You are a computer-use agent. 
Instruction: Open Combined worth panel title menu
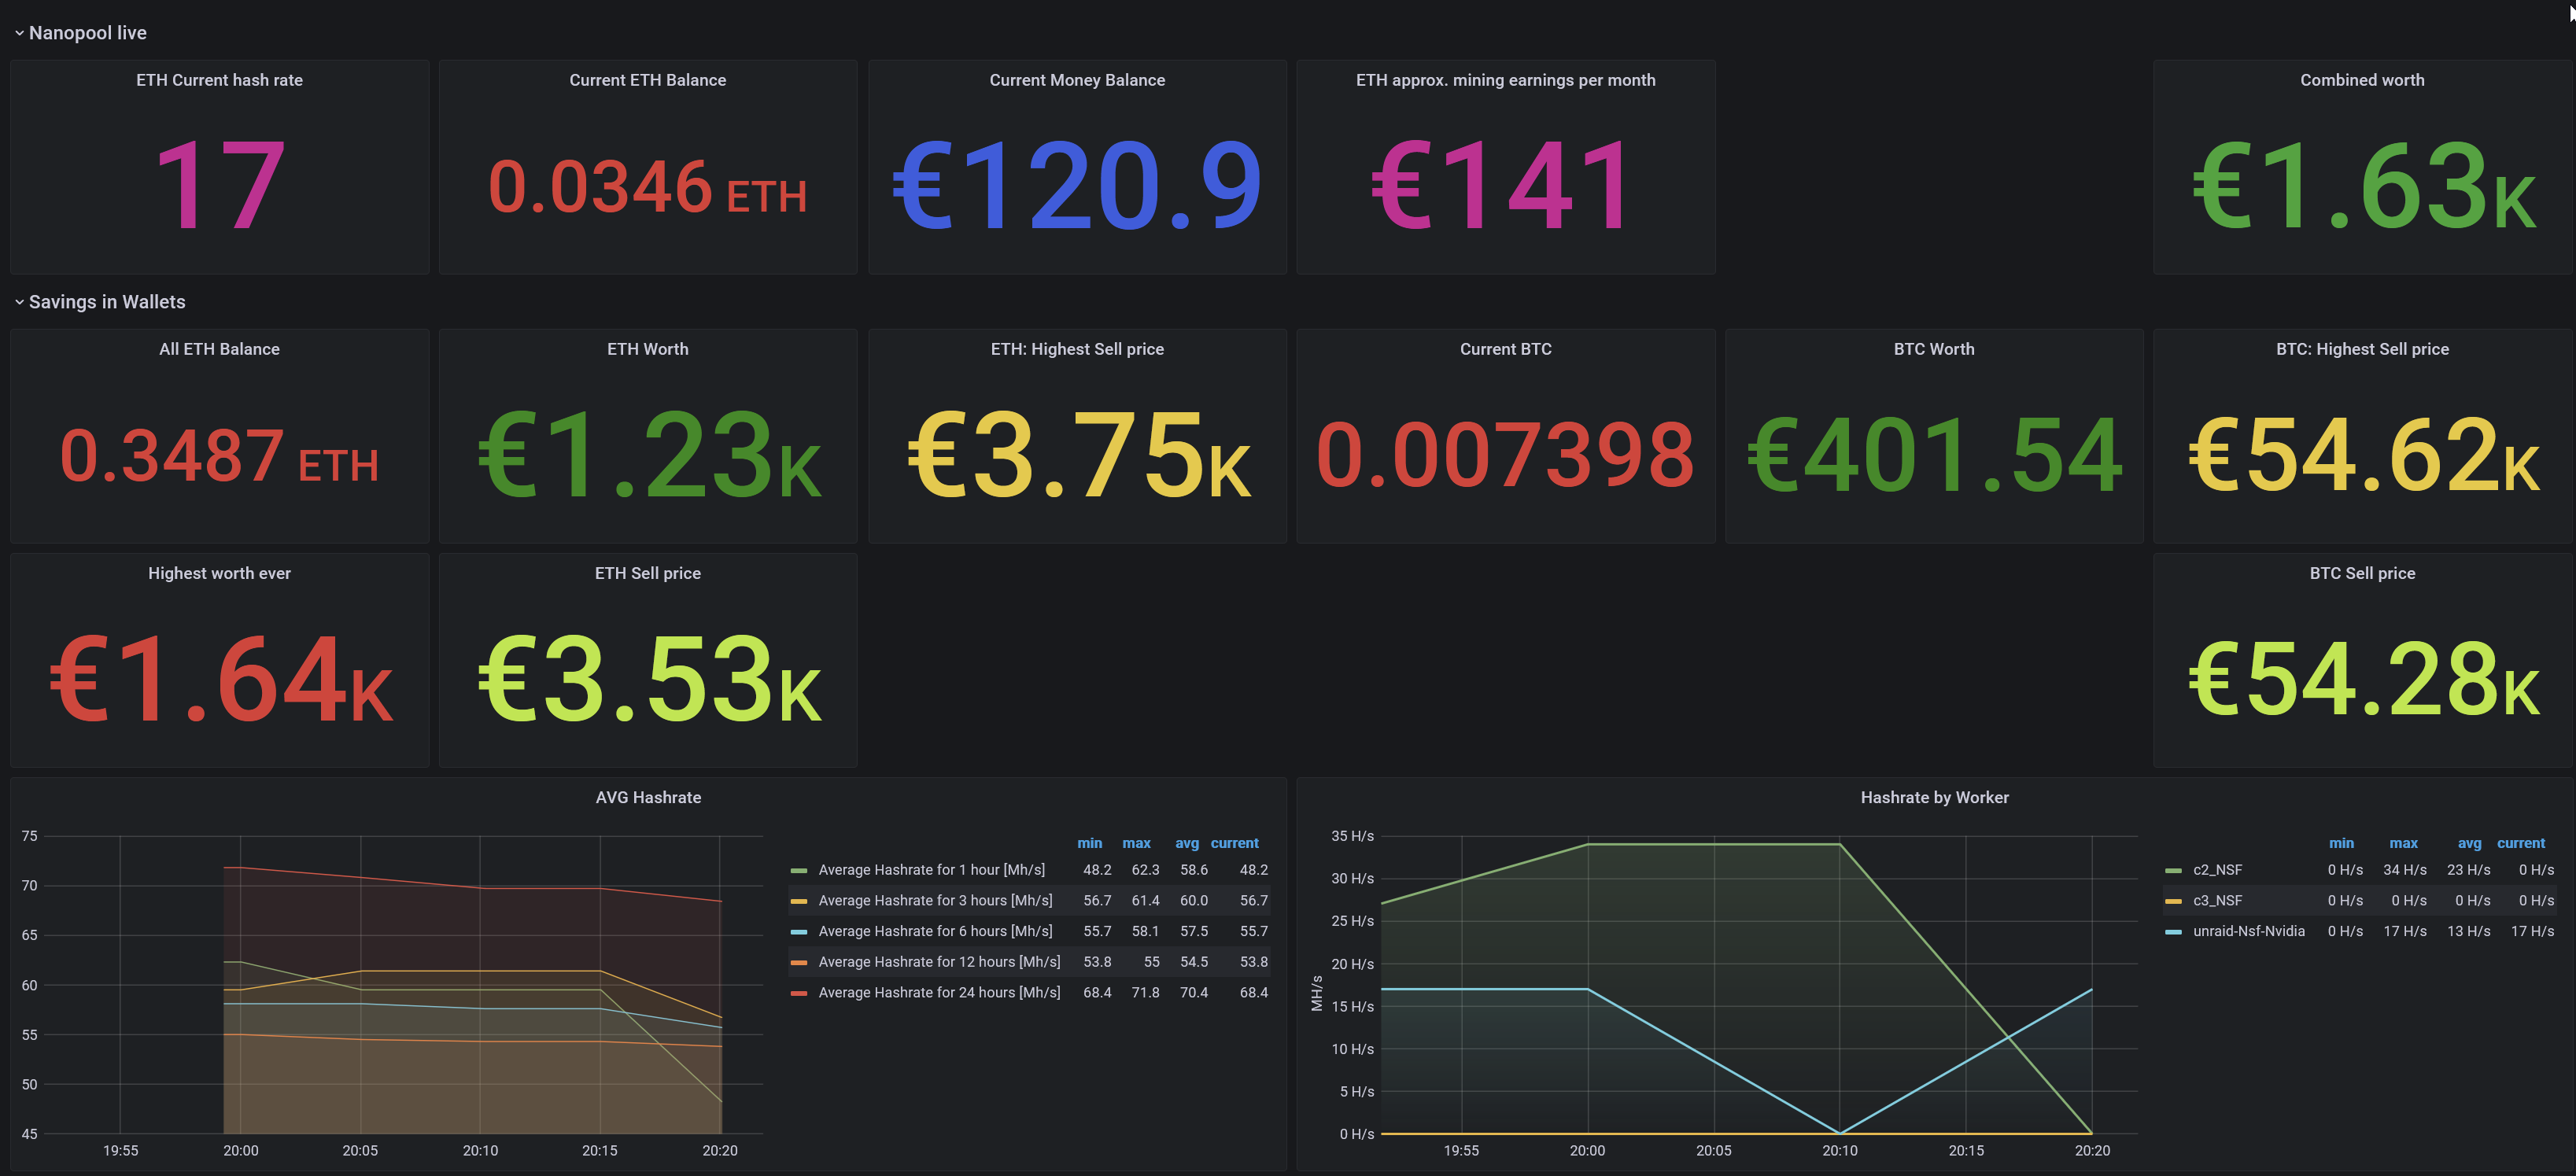coord(2362,80)
